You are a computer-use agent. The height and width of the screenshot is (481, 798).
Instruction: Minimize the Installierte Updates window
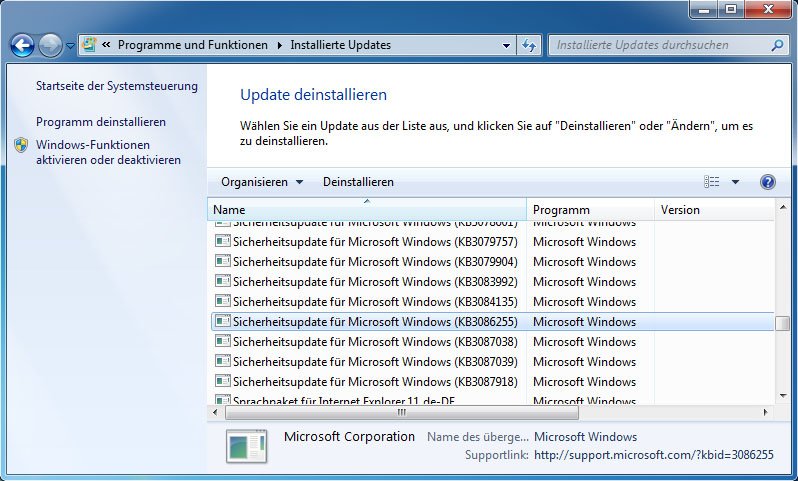(704, 9)
